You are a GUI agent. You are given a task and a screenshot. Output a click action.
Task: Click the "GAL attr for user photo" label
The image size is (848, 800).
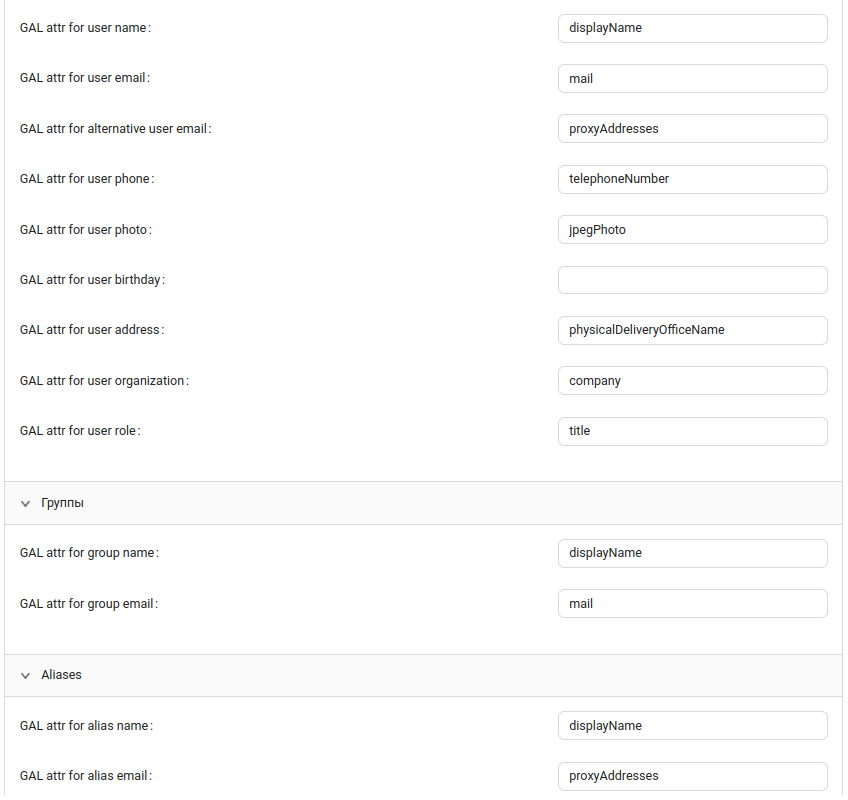tap(85, 230)
